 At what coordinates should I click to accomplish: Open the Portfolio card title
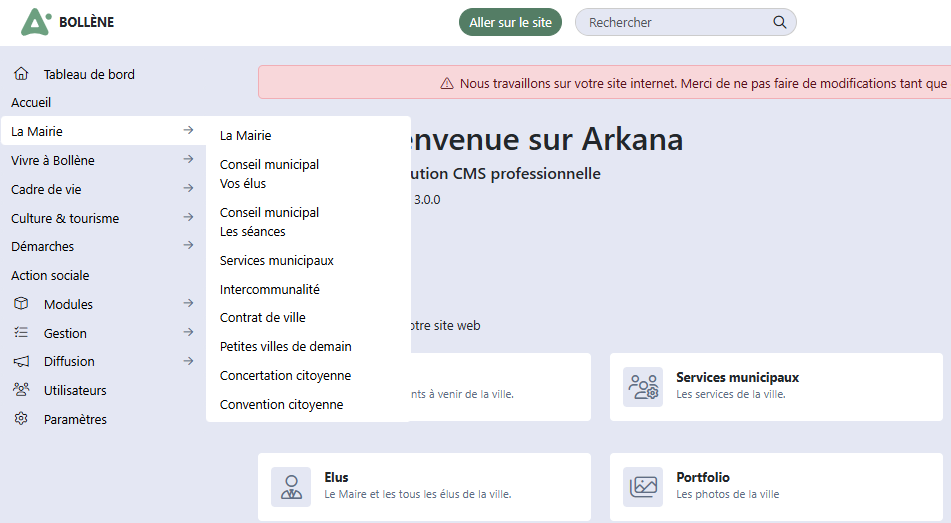point(703,477)
